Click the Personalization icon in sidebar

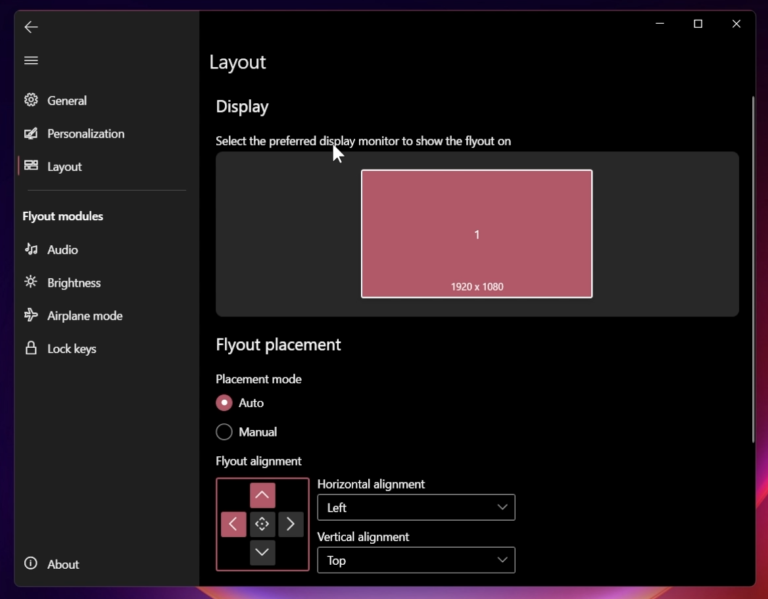click(31, 134)
